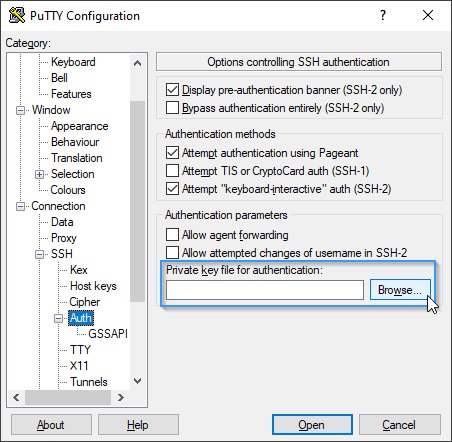Viewport: 452px width, 442px height.
Task: Click the category tree horizontal scrollbar thumb
Action: pyautogui.click(x=68, y=397)
